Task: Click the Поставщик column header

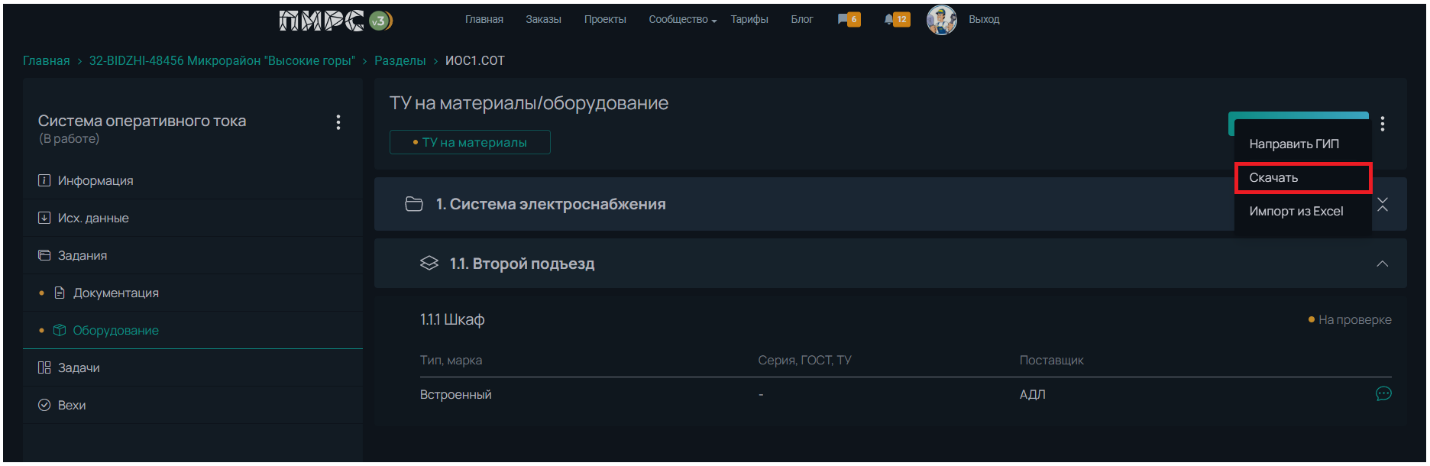Action: pos(1051,360)
